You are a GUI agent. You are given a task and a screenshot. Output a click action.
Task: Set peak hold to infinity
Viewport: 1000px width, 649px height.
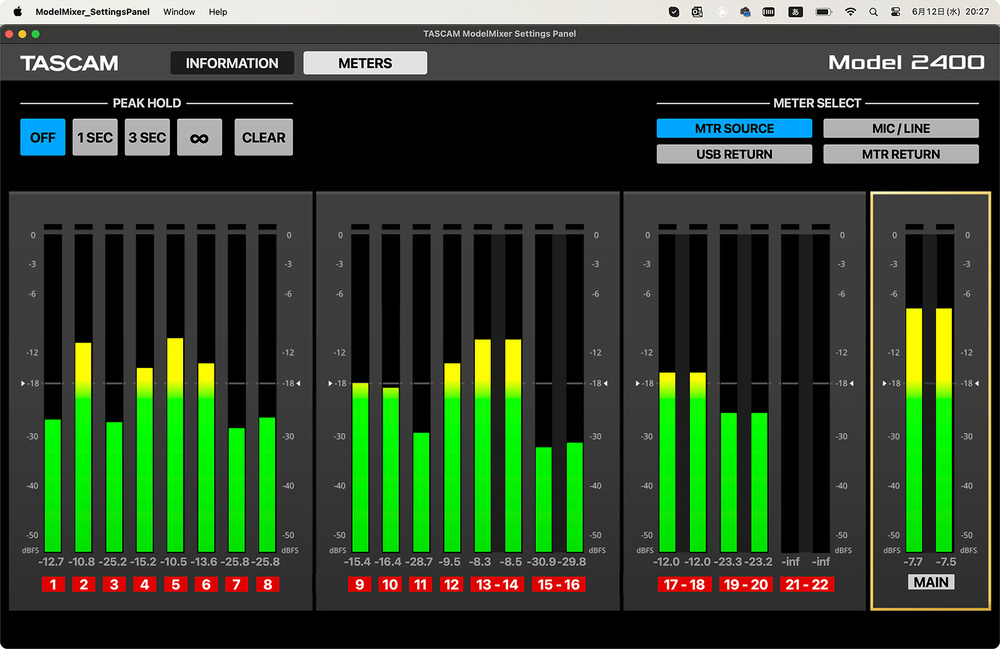click(x=199, y=138)
